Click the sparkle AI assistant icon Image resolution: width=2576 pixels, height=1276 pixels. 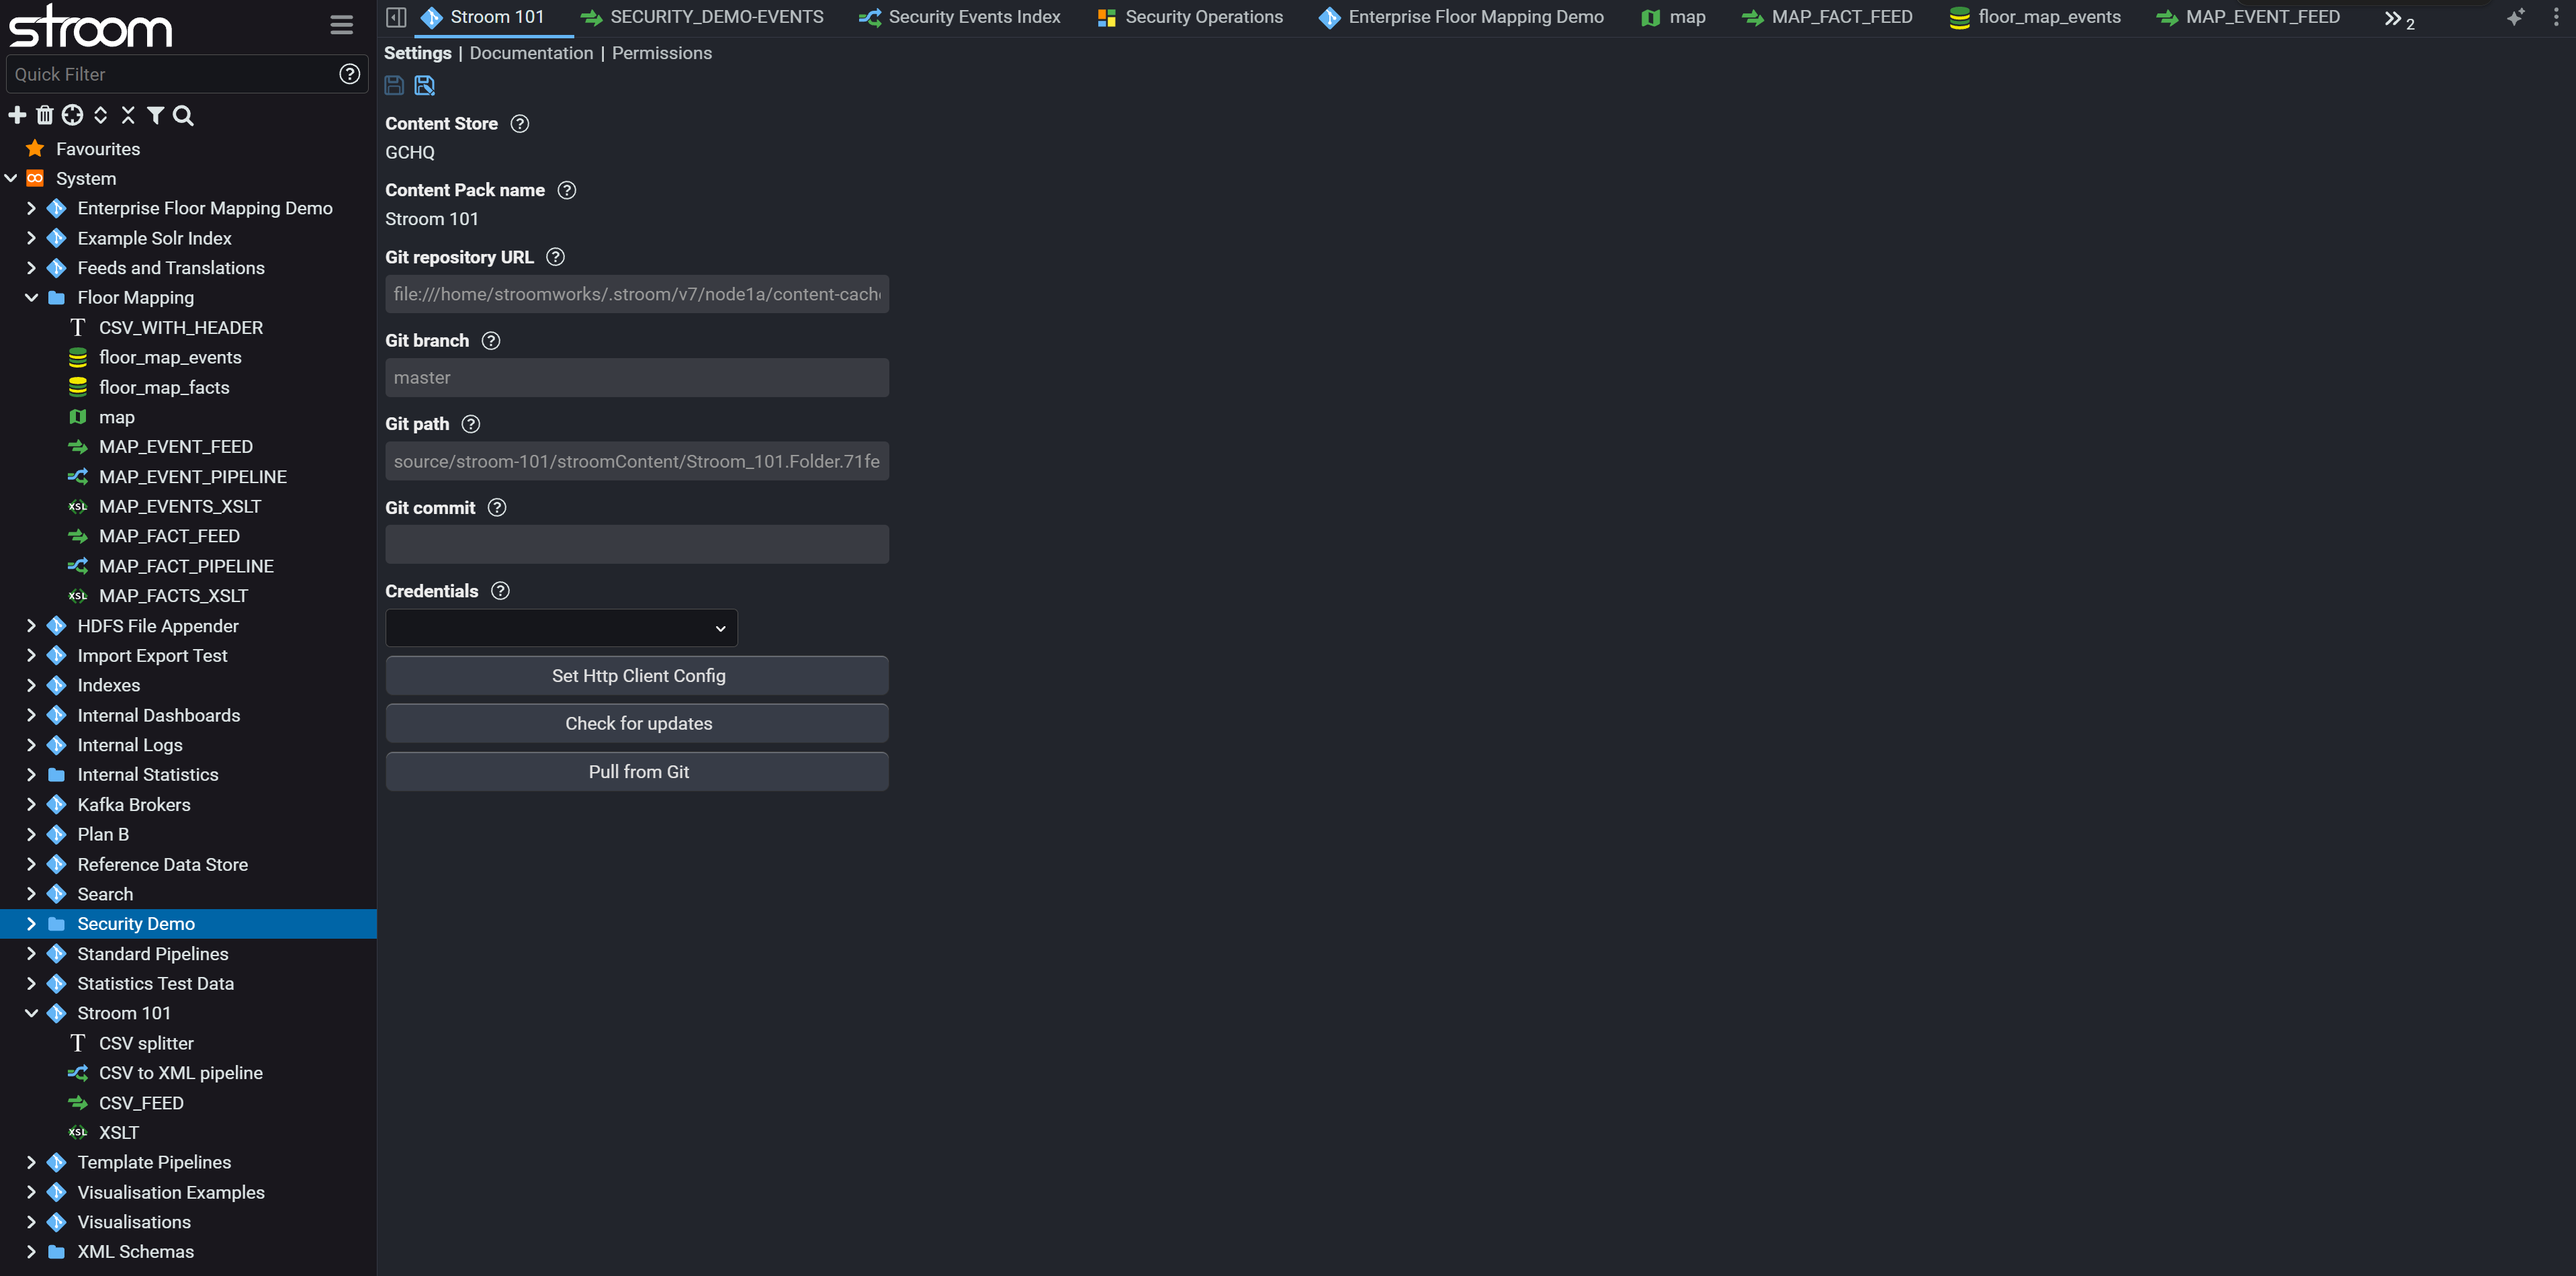[x=2515, y=17]
